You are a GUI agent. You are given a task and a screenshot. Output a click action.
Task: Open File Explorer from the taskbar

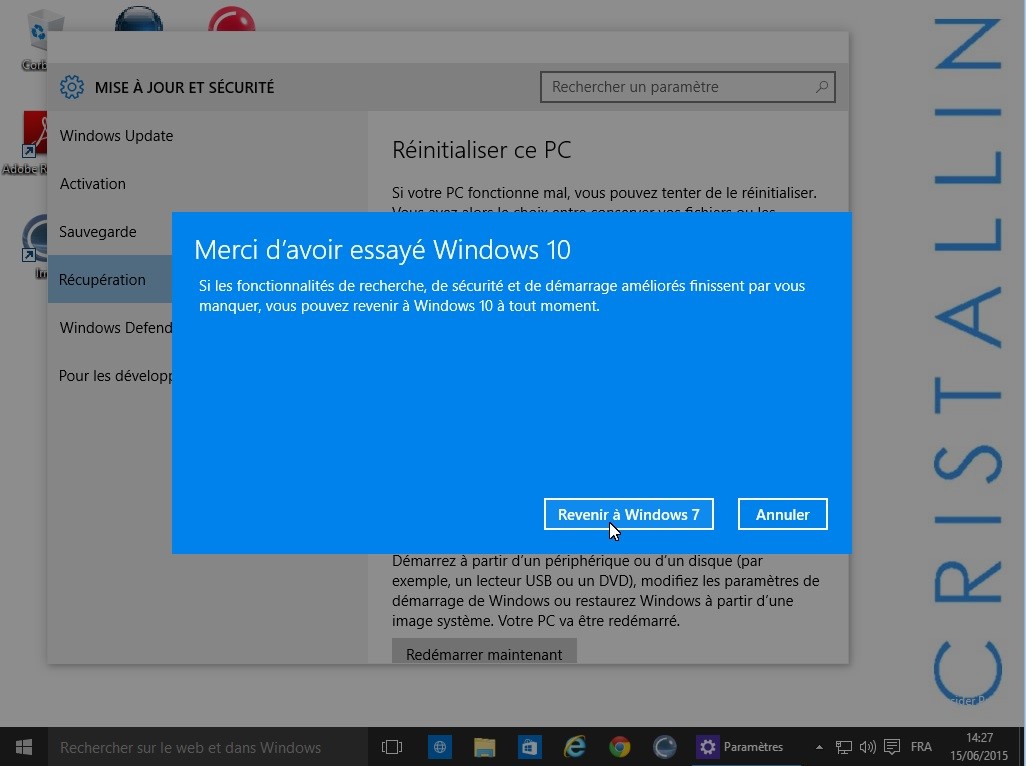(x=485, y=746)
